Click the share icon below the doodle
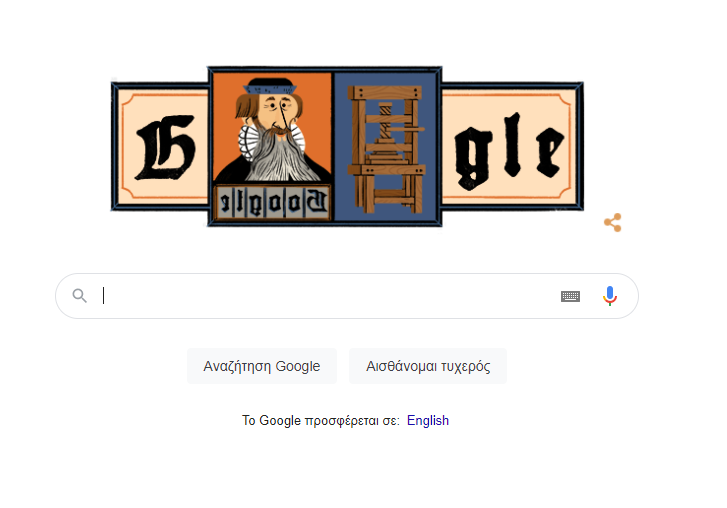The image size is (727, 508). [612, 222]
